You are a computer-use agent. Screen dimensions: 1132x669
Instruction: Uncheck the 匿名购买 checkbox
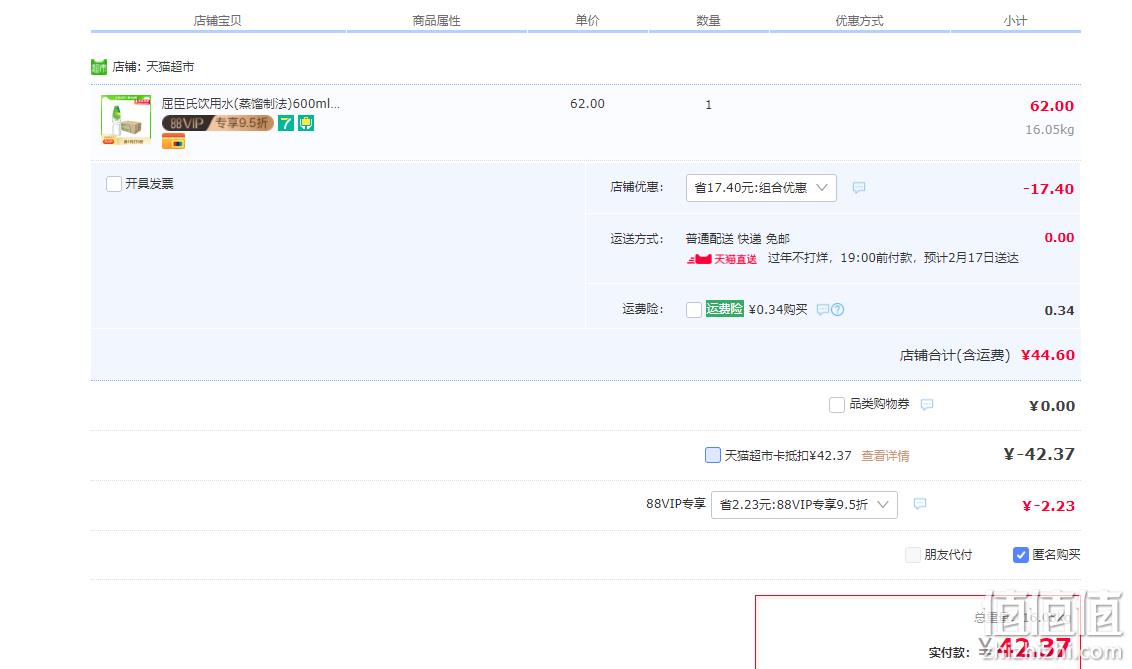[x=1021, y=554]
